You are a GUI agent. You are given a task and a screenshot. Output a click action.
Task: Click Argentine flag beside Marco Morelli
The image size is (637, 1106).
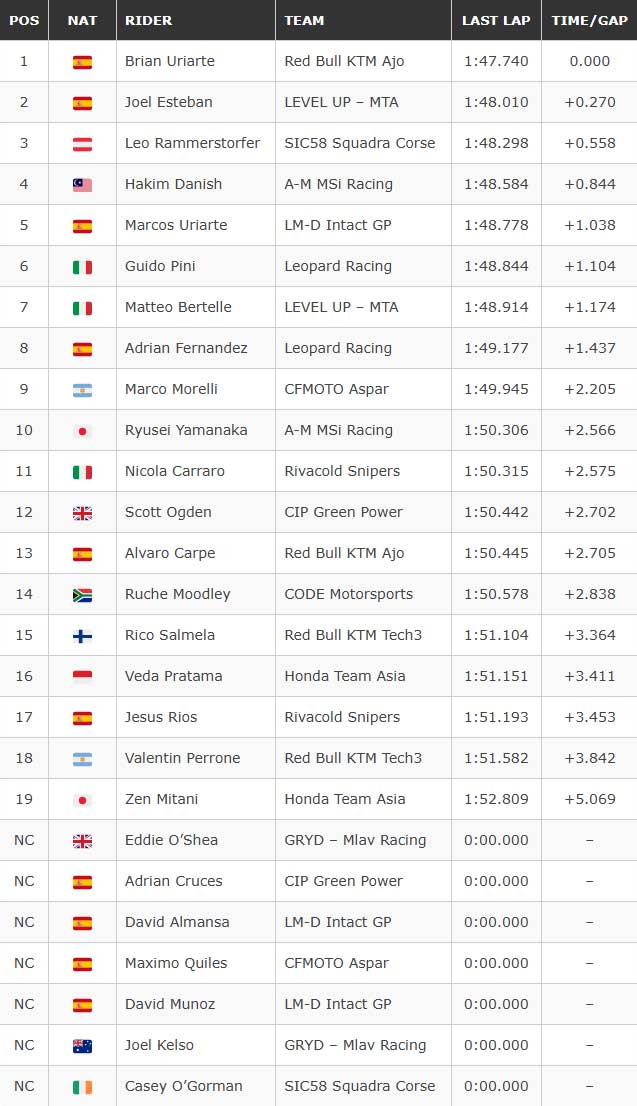[82, 390]
